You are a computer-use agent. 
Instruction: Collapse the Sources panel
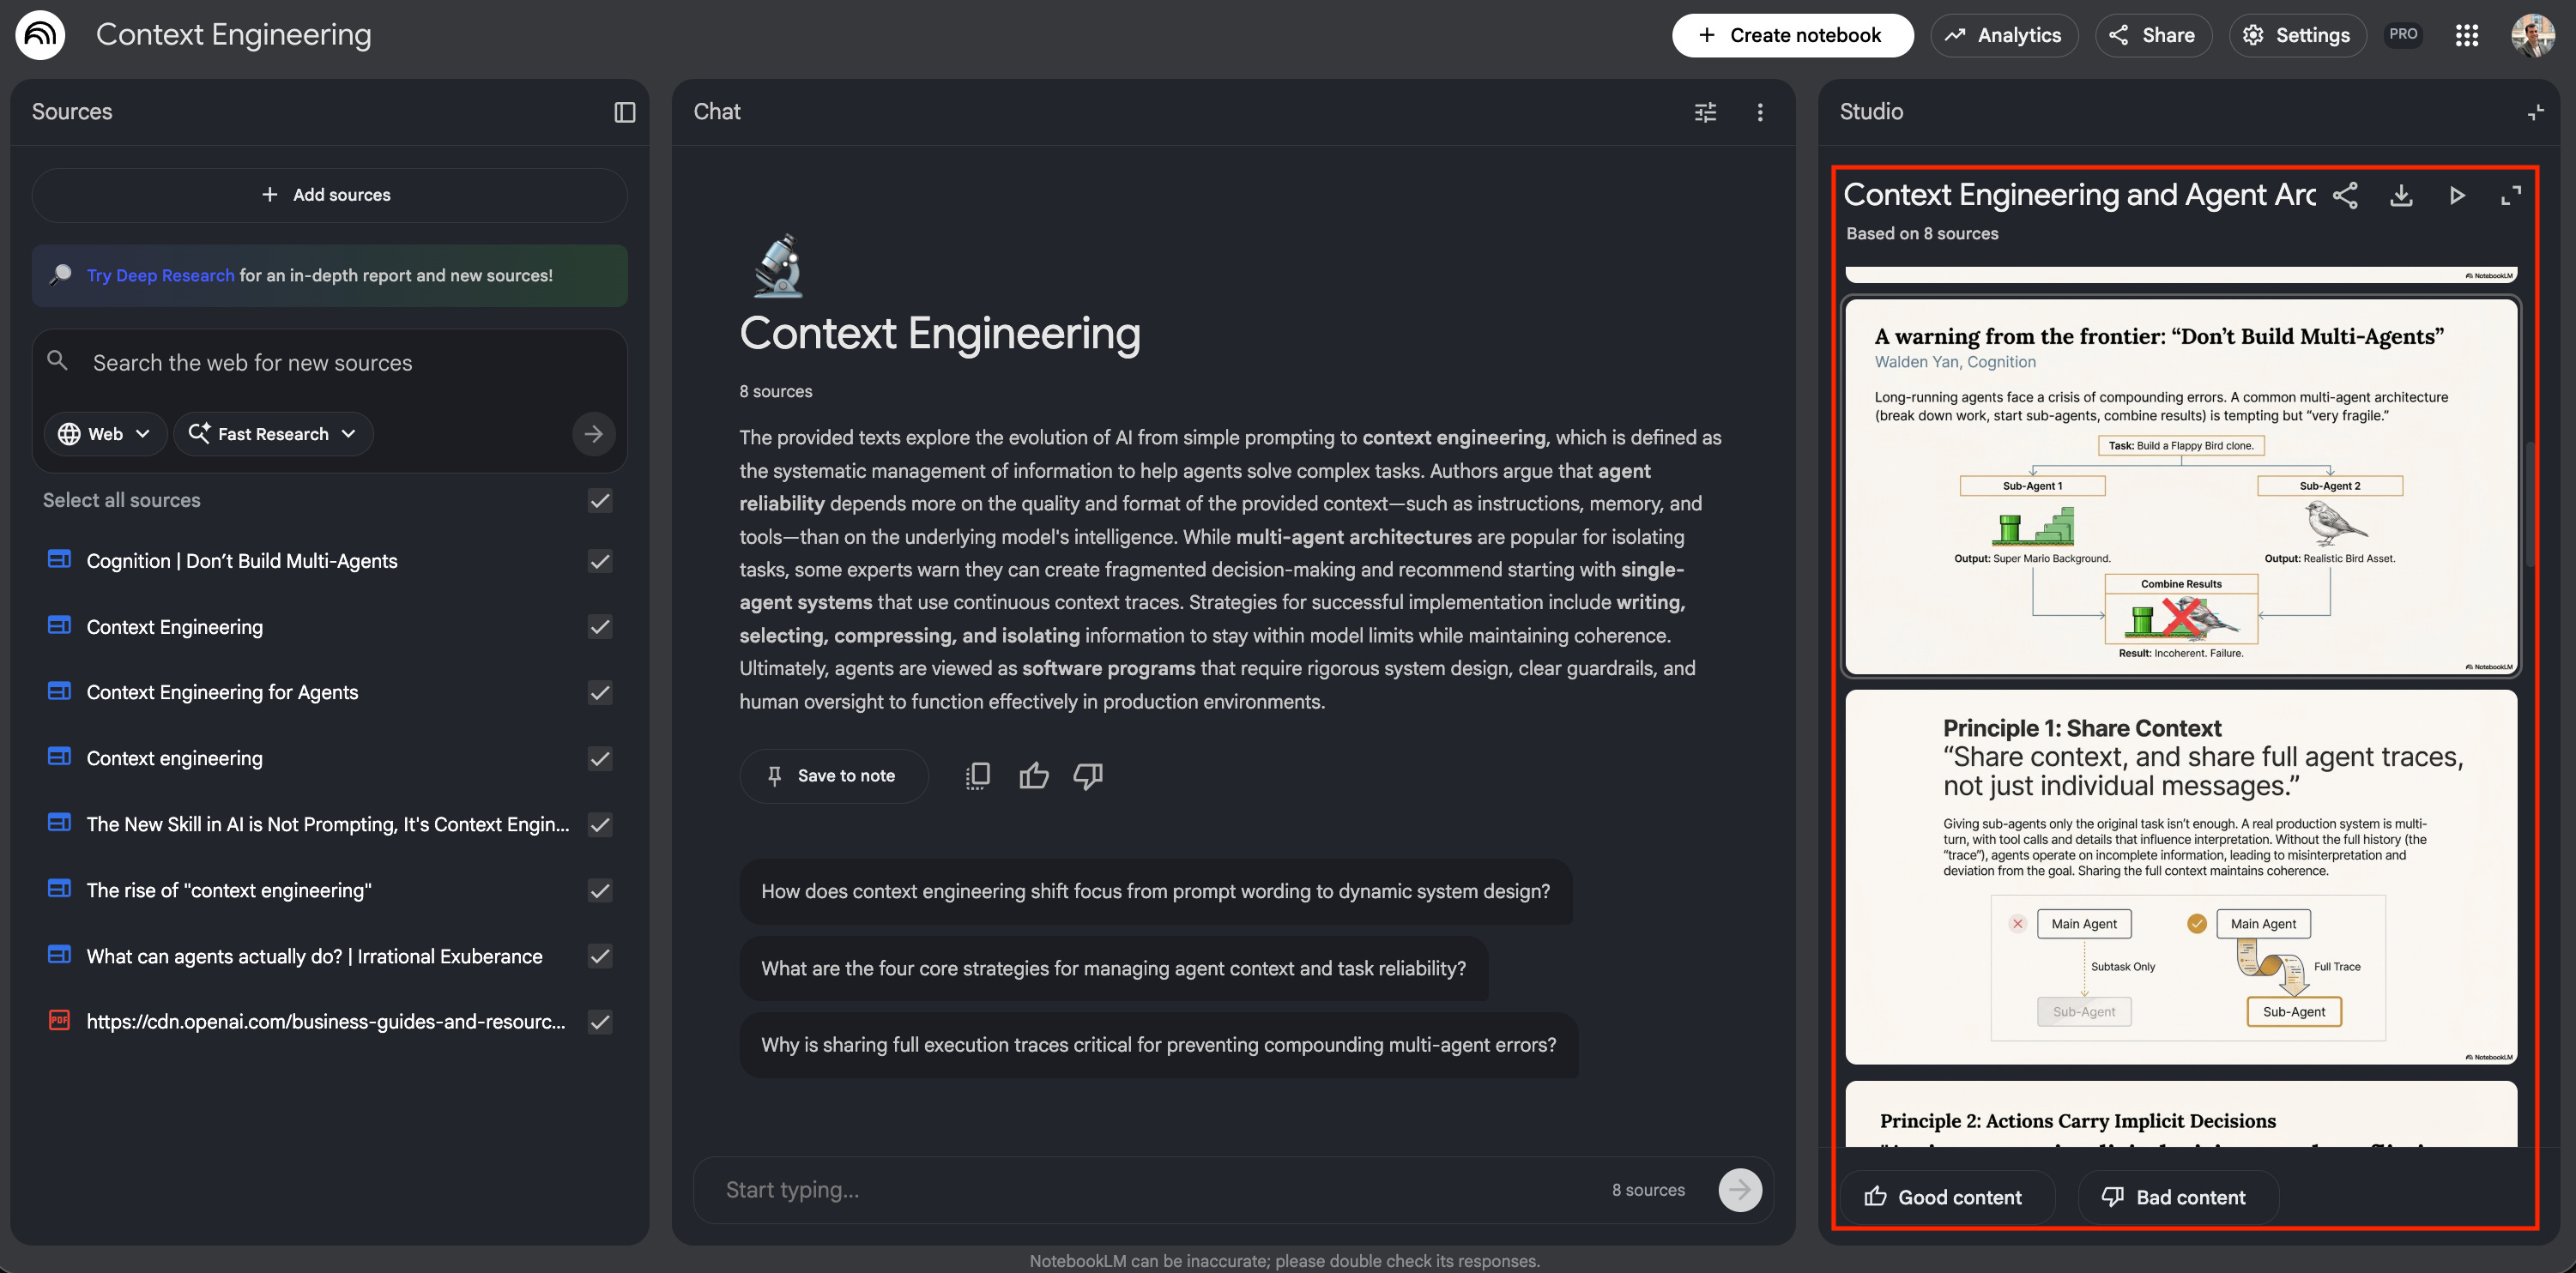[x=624, y=112]
